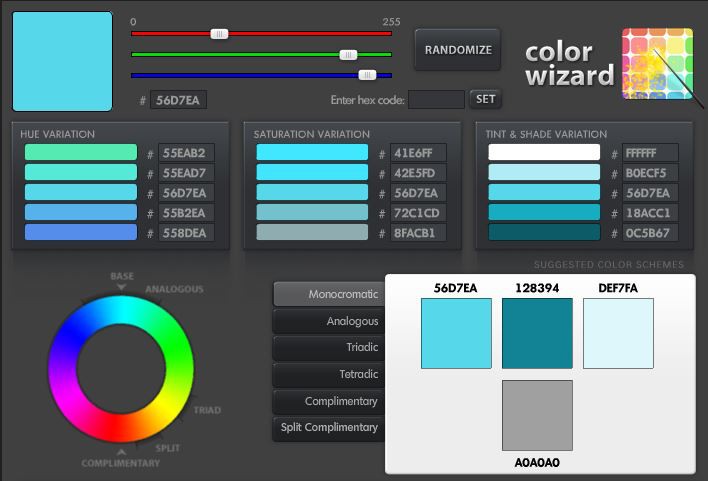Pick the hue variation swatch 55EAB2
Screen dimensions: 708x481
(81, 152)
